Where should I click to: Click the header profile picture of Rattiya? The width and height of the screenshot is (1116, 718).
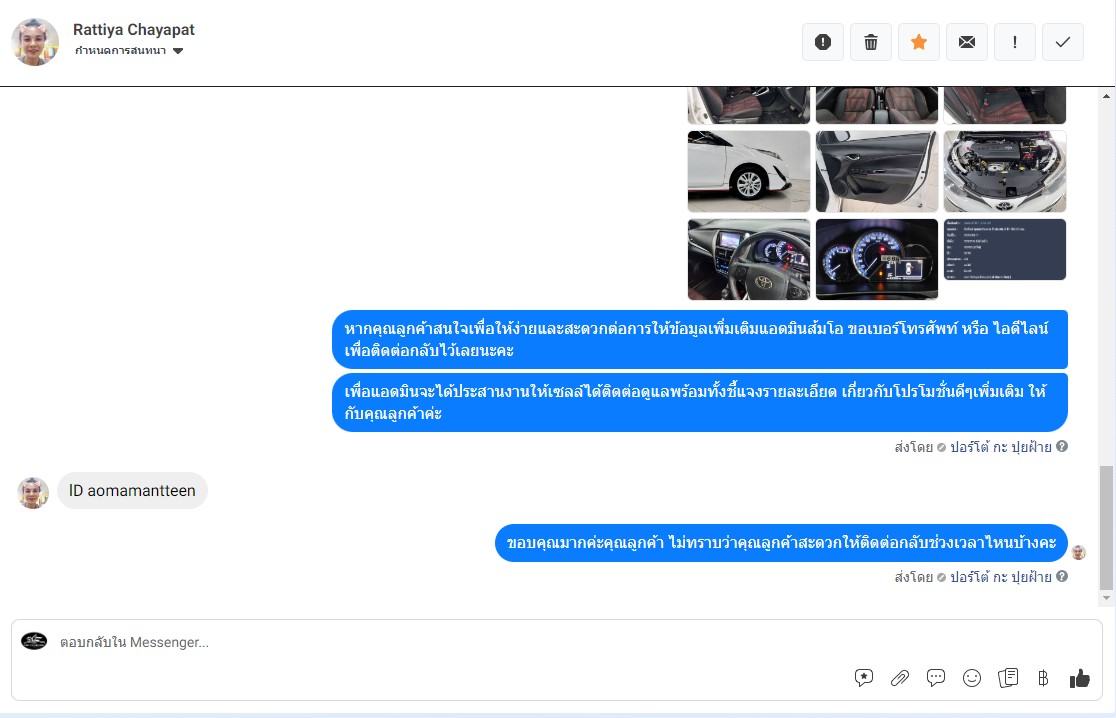pos(35,42)
